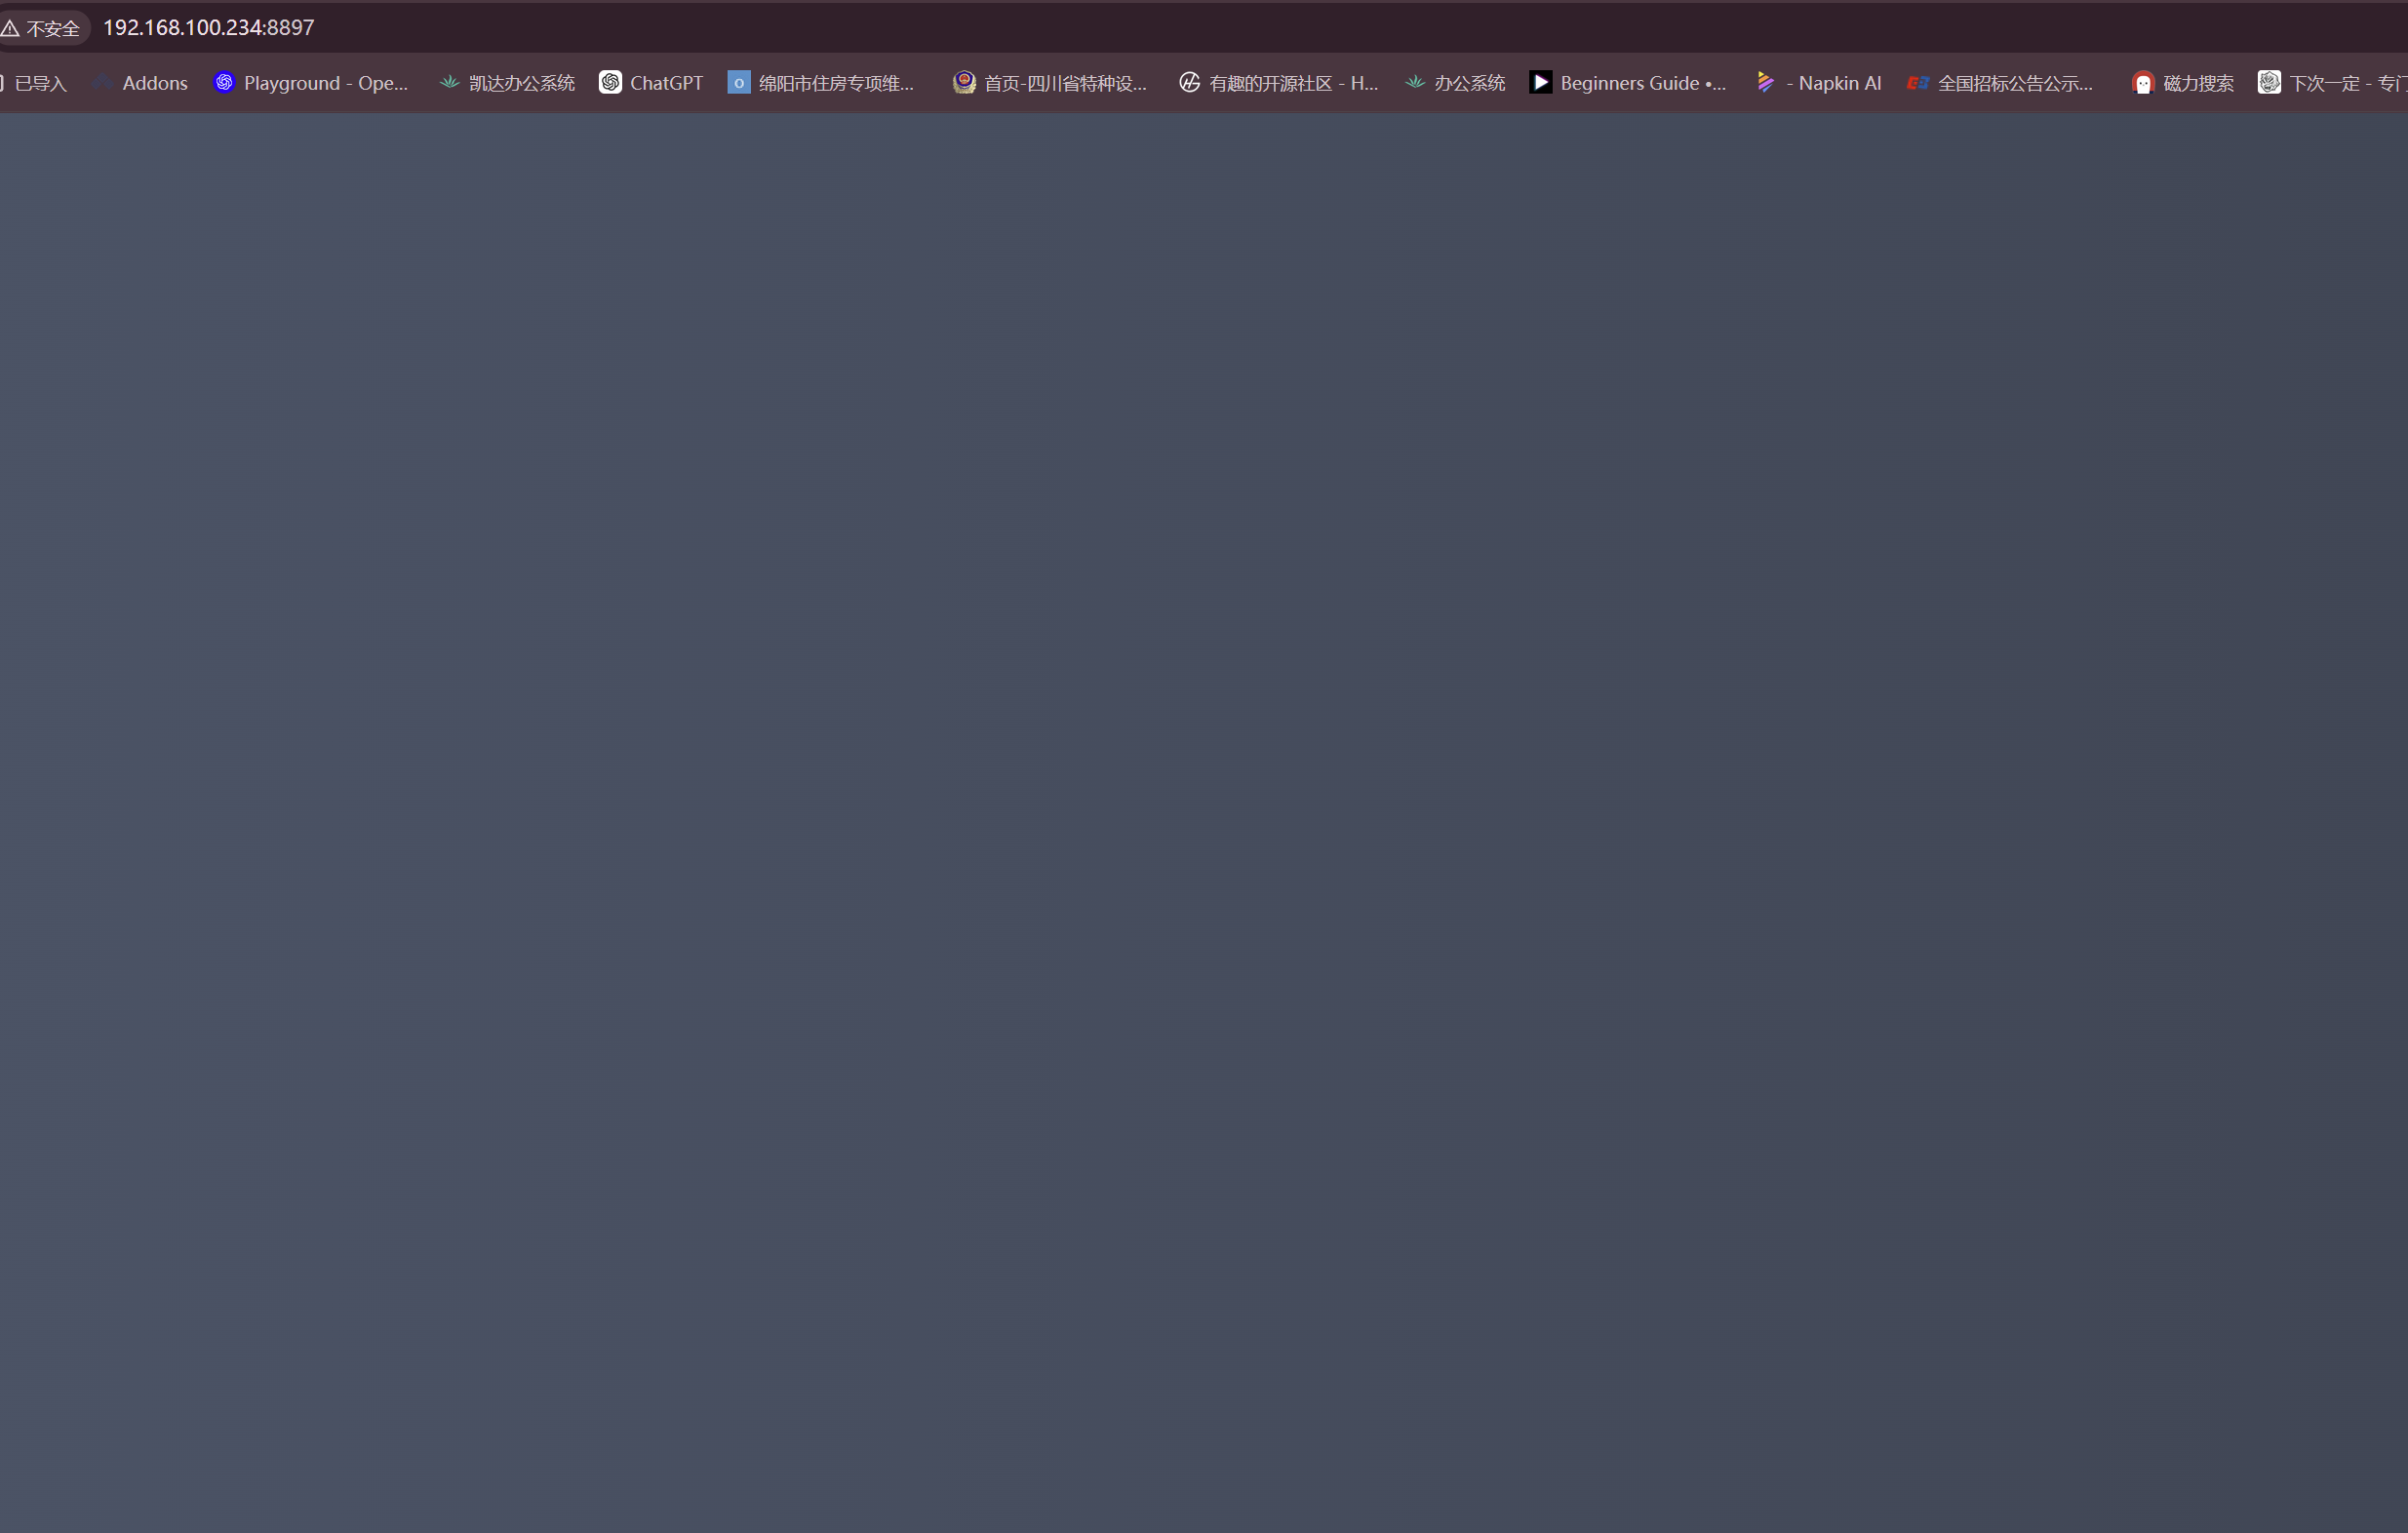Open the Beginners Guide play icon bookmark
2408x1533 pixels.
(1541, 82)
